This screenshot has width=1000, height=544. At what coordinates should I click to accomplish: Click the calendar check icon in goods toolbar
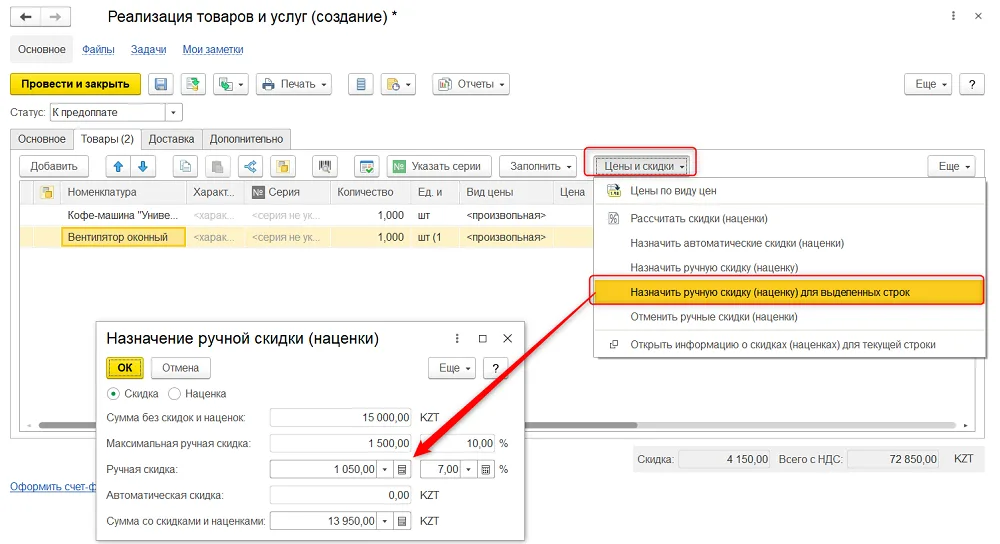pos(367,166)
